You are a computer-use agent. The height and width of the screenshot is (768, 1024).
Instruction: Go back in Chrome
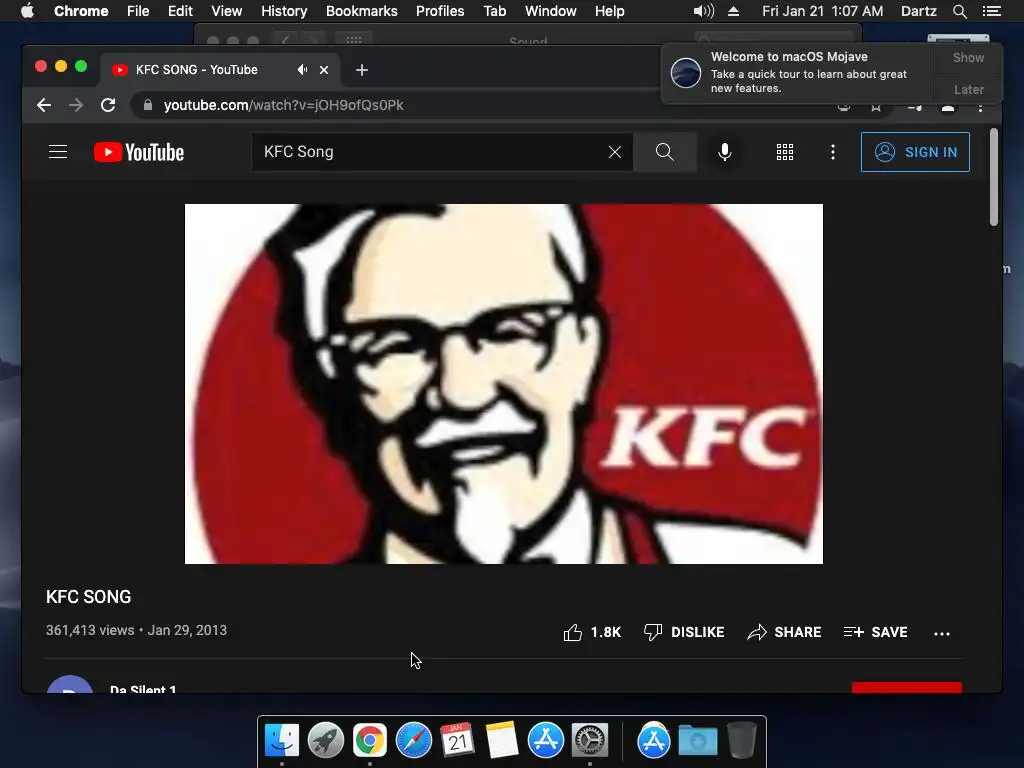pos(44,105)
